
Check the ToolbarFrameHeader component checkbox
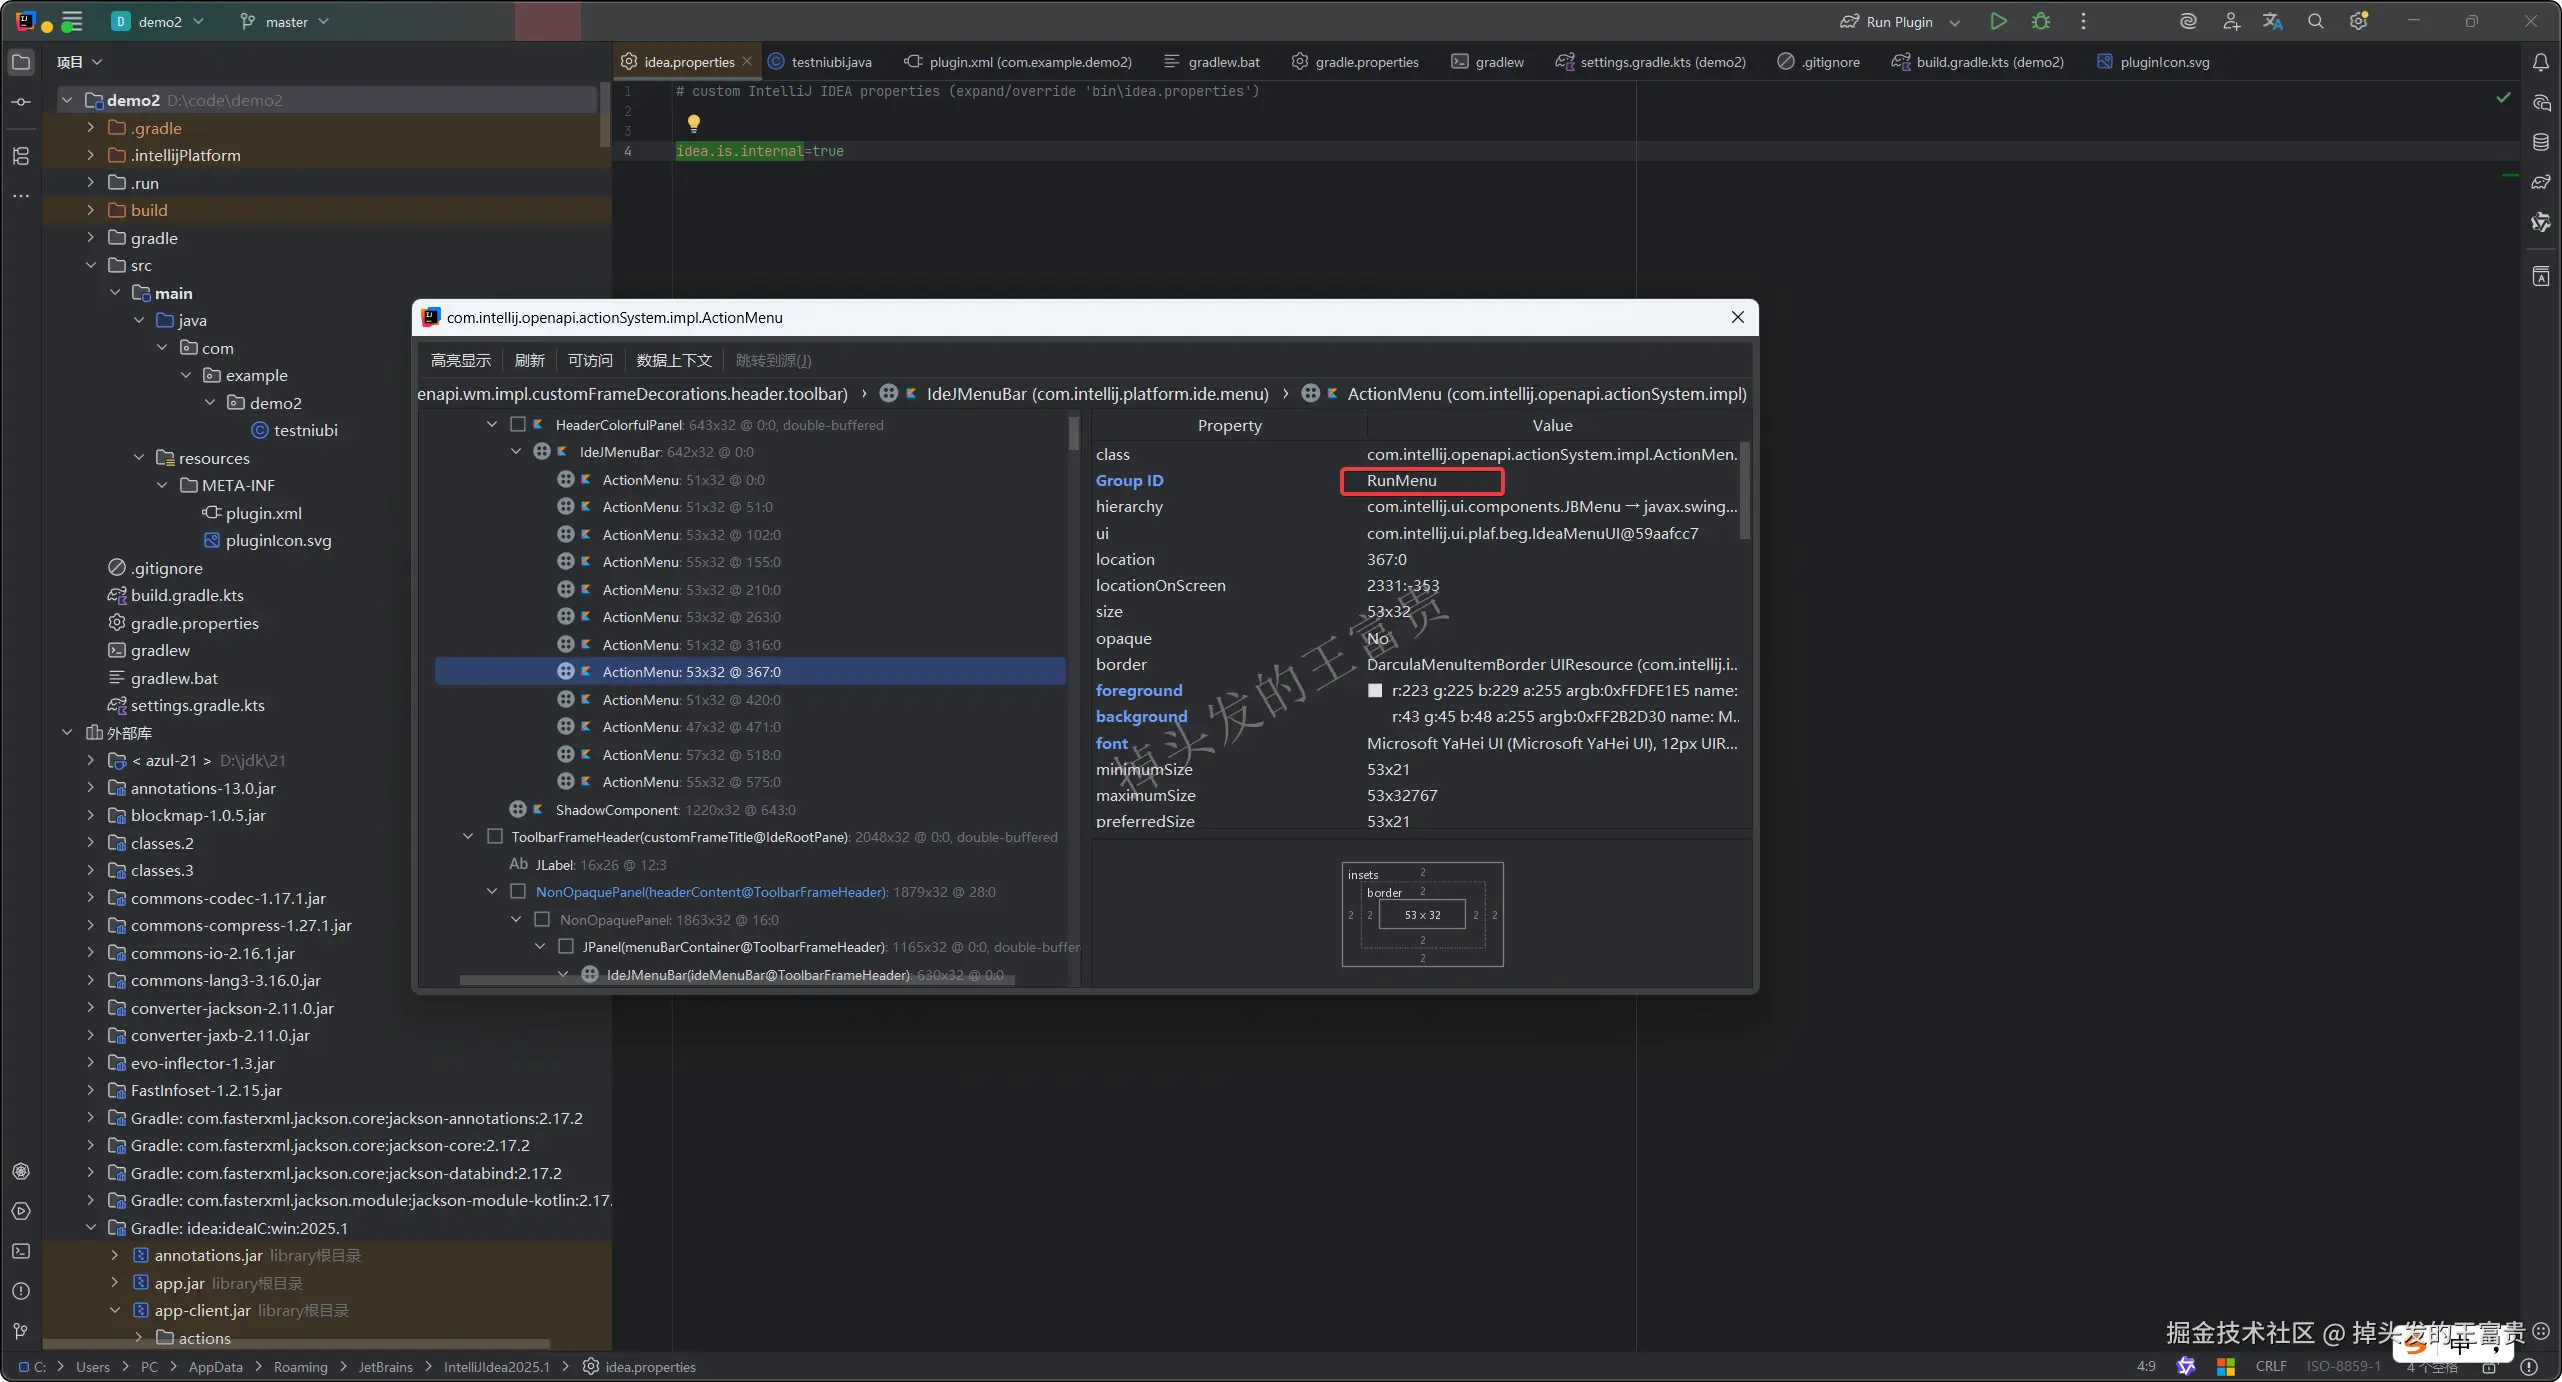click(x=494, y=837)
